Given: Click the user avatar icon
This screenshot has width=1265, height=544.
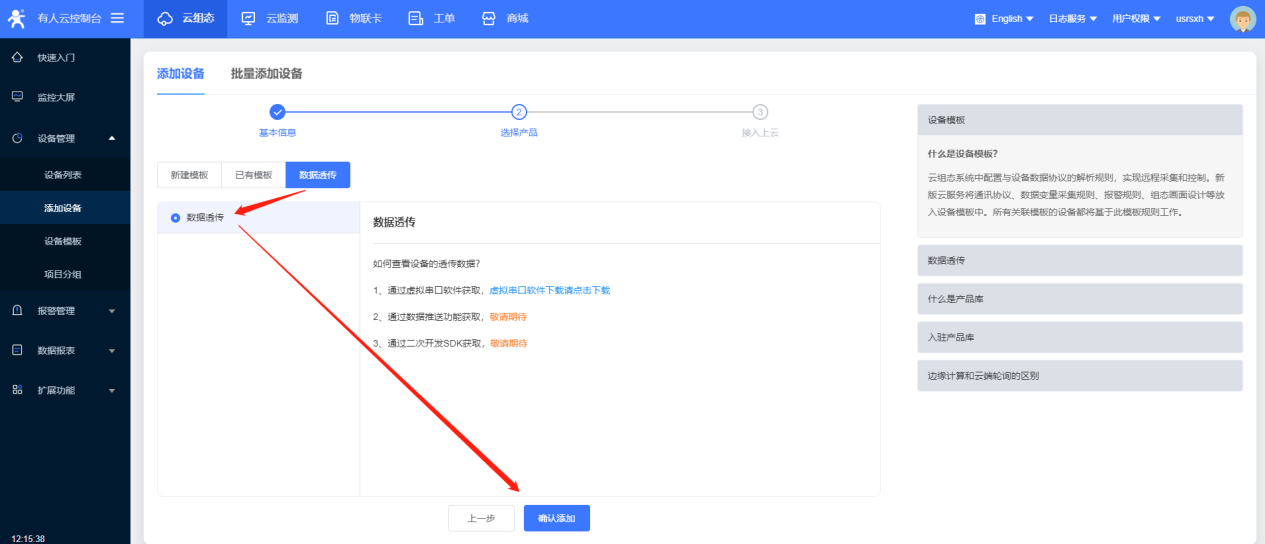Looking at the screenshot, I should point(1242,19).
